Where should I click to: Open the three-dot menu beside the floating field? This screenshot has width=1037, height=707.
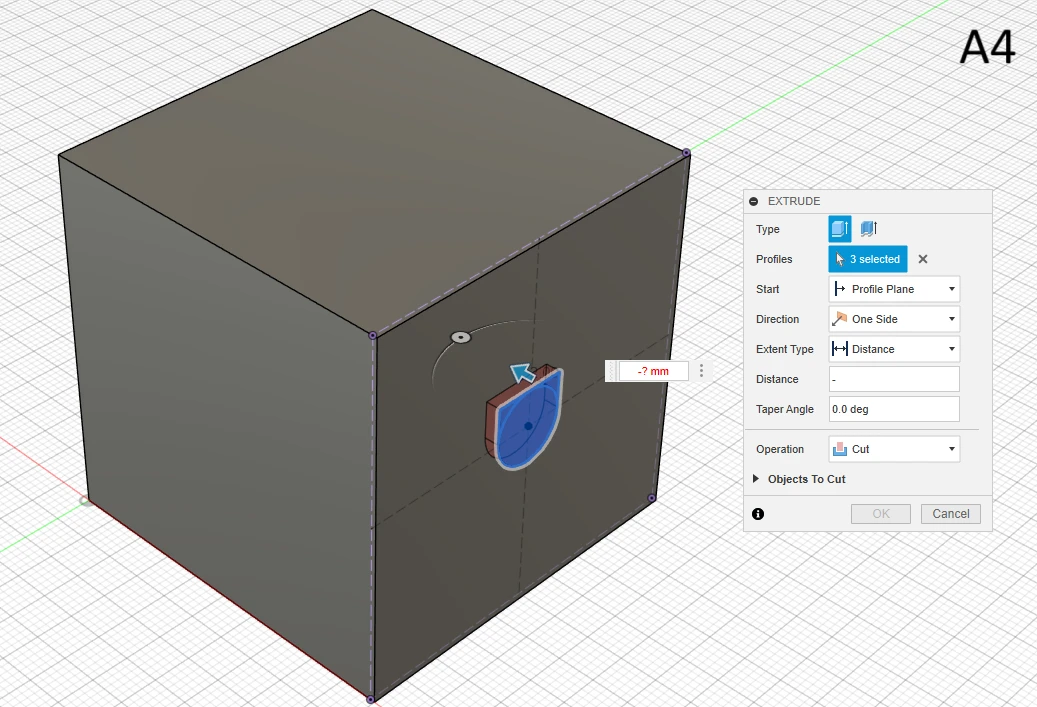click(x=701, y=371)
